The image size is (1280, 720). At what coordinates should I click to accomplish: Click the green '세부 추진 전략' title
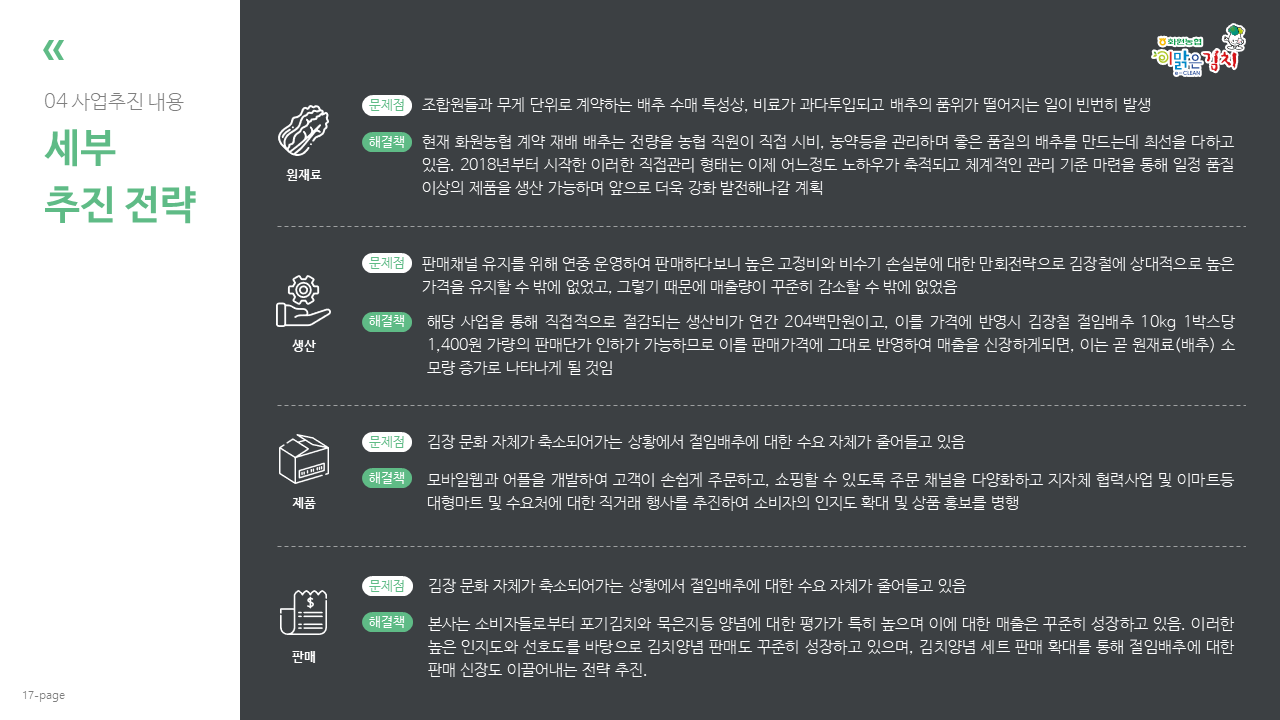coord(119,177)
